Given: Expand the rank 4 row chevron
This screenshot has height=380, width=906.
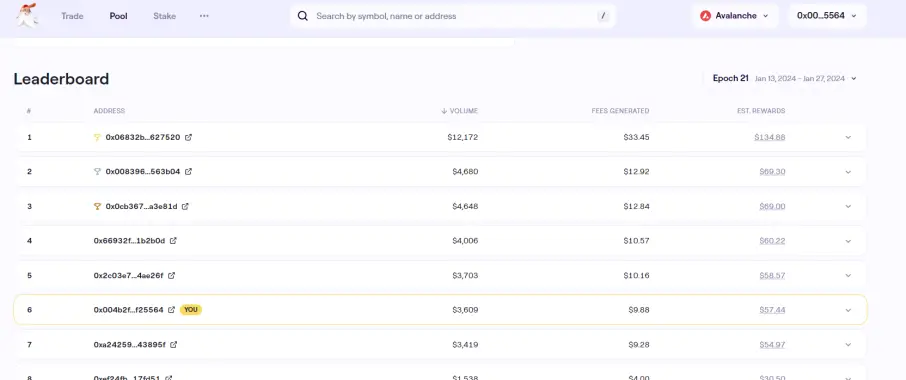Looking at the screenshot, I should pos(848,241).
